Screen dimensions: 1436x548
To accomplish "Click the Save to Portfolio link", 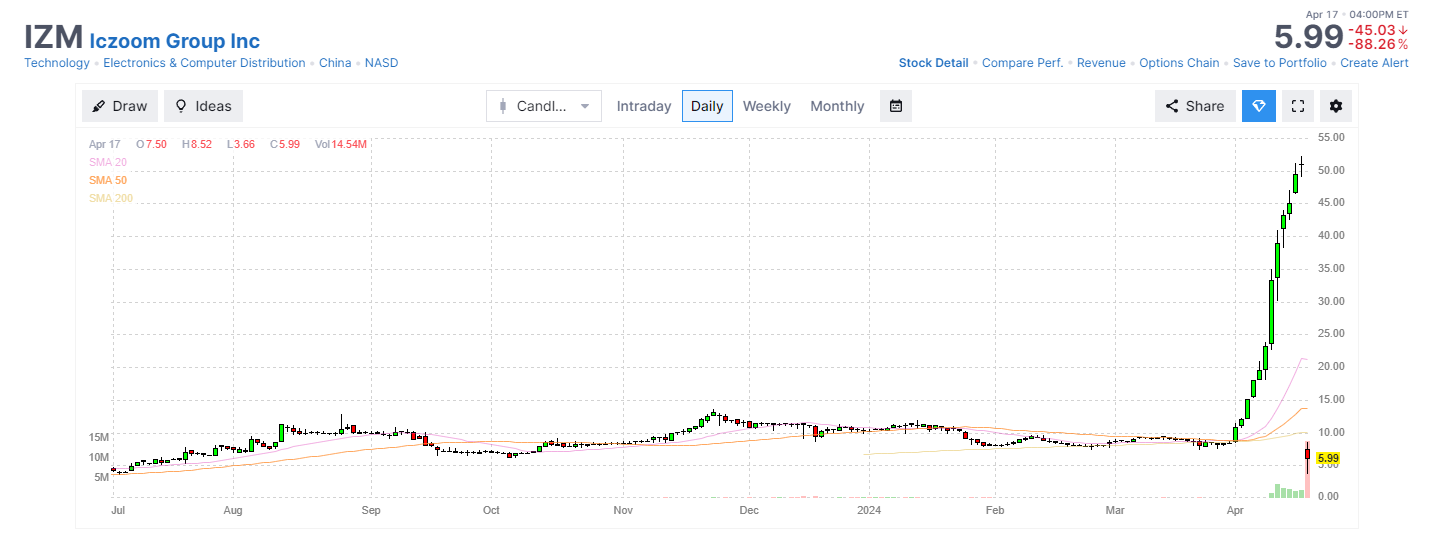I will point(1280,63).
